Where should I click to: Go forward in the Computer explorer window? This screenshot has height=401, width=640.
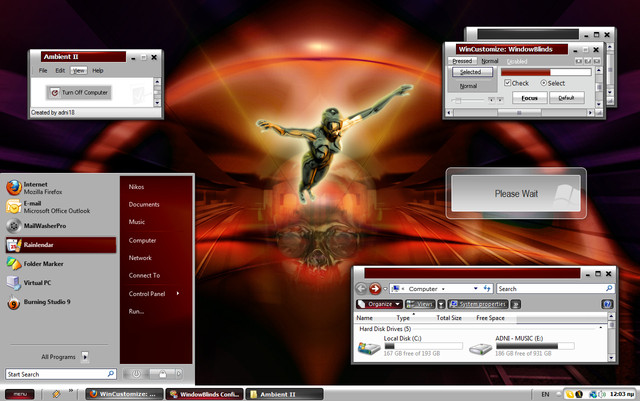coord(375,289)
